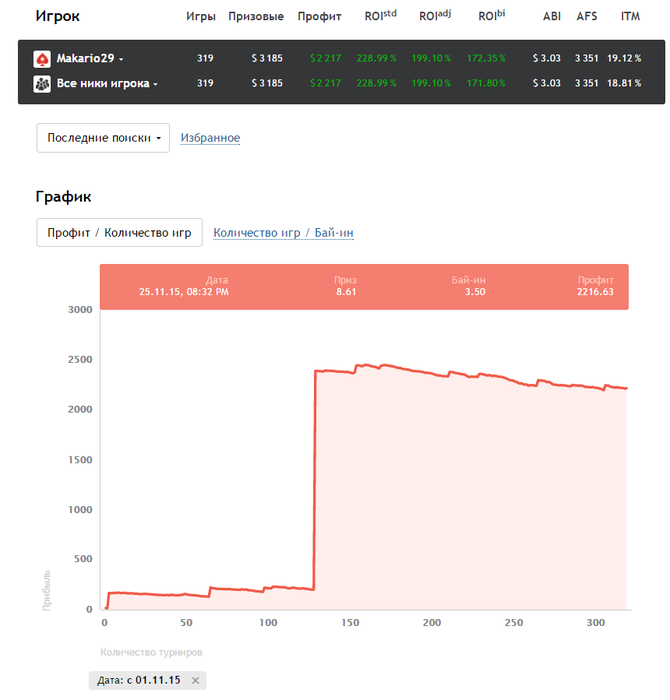Image resolution: width=670 pixels, height=700 pixels.
Task: Select the 'Профит / Количество игр' tab
Action: coord(119,233)
